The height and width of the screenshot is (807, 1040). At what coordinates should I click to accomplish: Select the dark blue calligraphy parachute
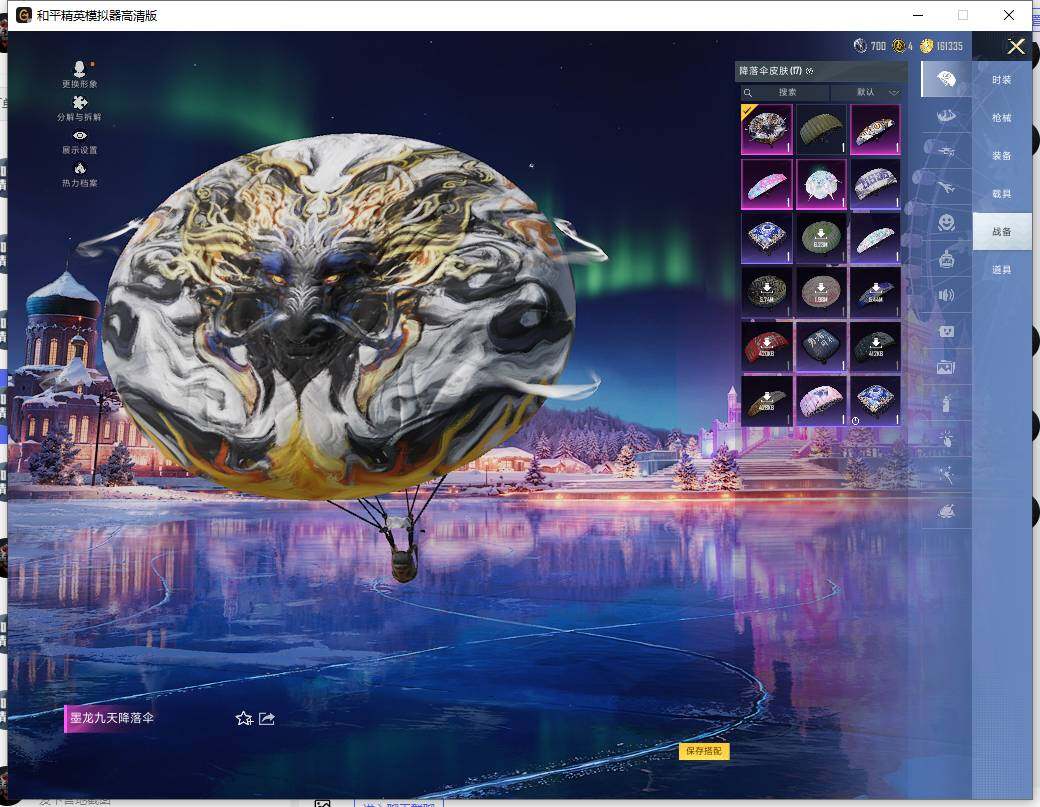821,347
